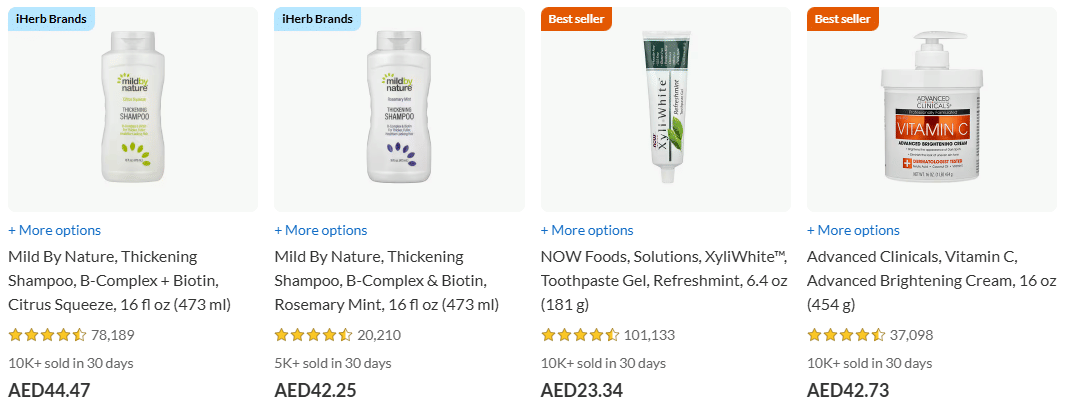The image size is (1066, 400).
Task: Click iHerb Brands badge on Citrus shampoo
Action: (x=51, y=19)
